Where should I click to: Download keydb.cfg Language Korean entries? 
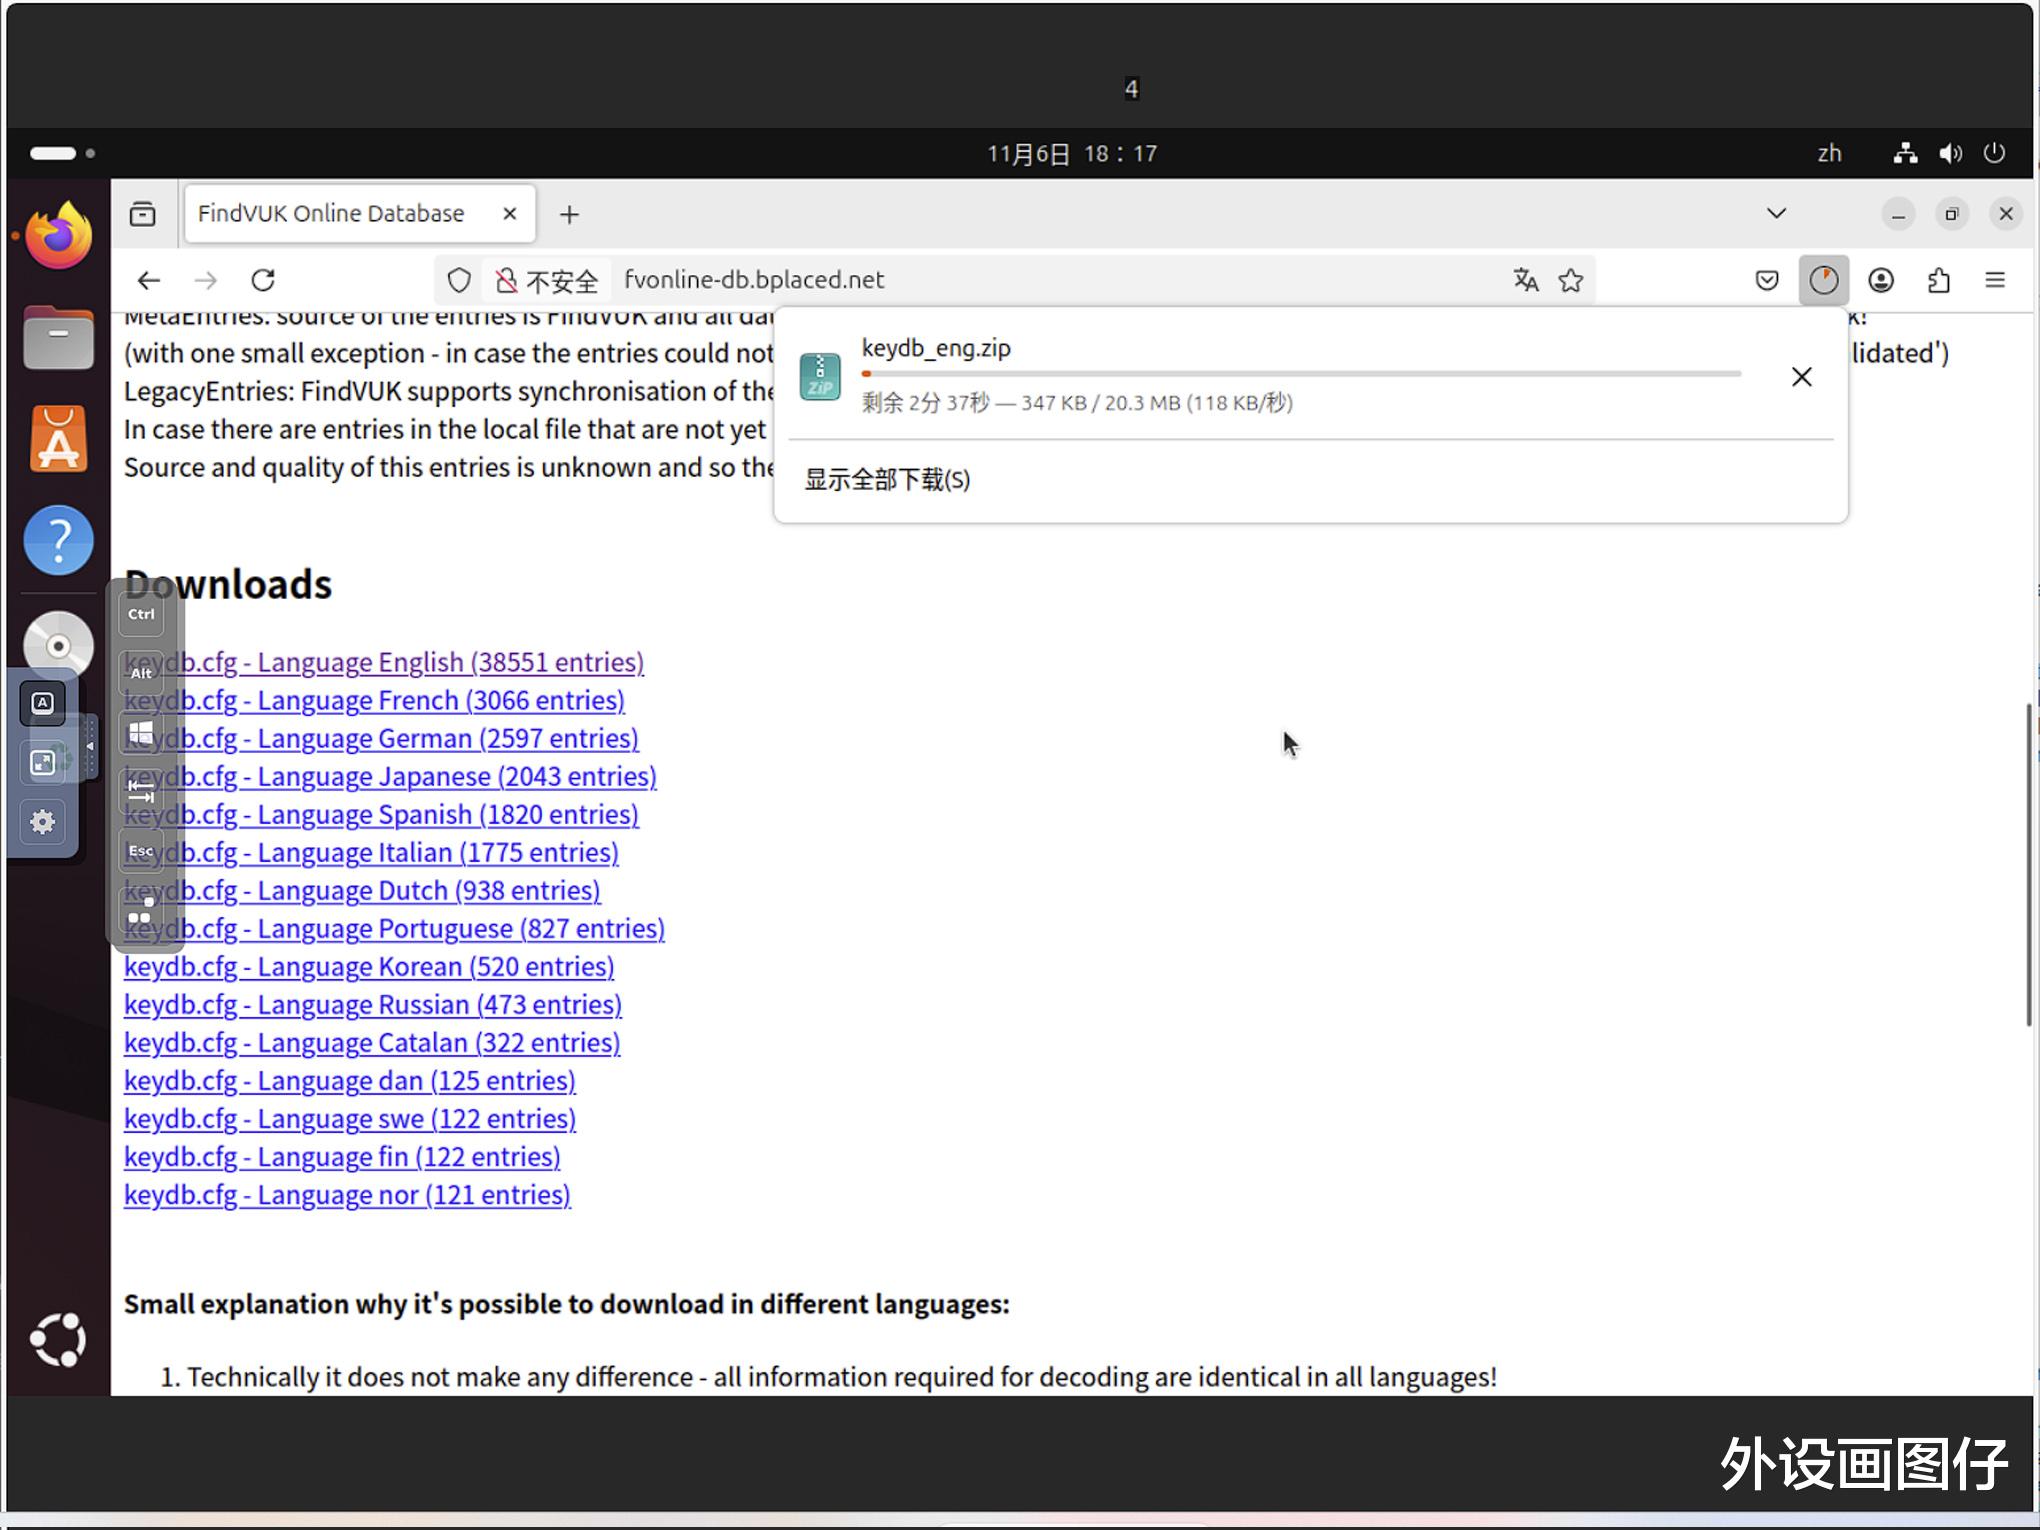tap(368, 966)
